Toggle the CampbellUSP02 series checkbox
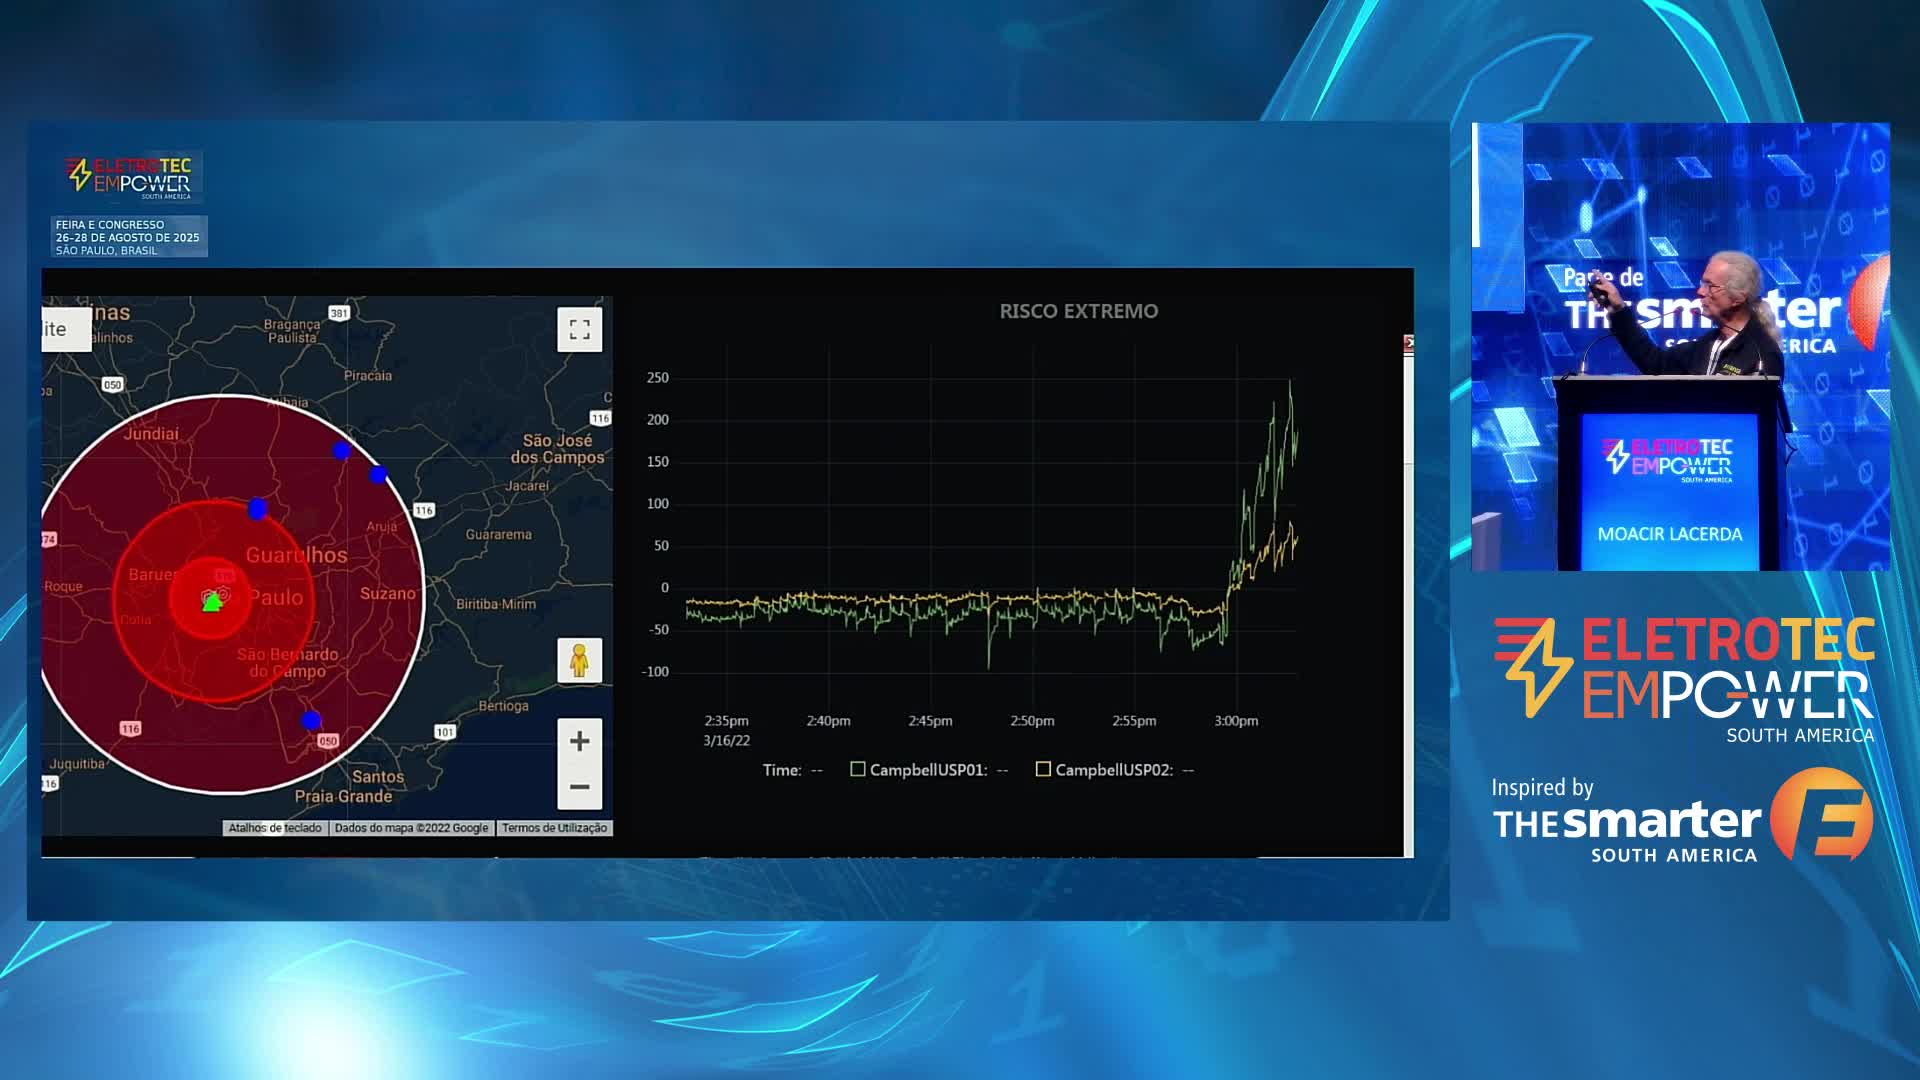 point(1043,769)
